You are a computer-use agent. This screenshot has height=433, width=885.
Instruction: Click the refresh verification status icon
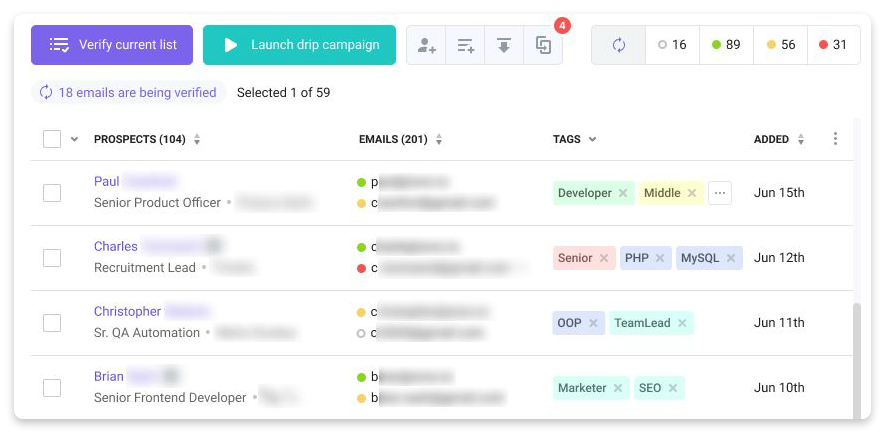point(619,45)
